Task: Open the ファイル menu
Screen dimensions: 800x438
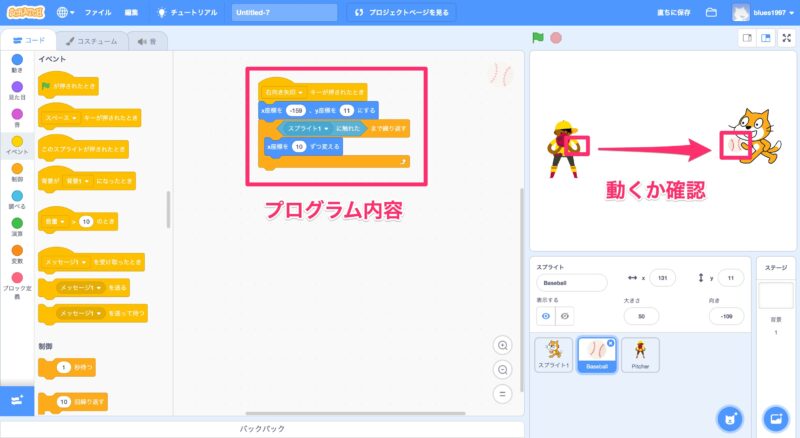Action: (98, 13)
